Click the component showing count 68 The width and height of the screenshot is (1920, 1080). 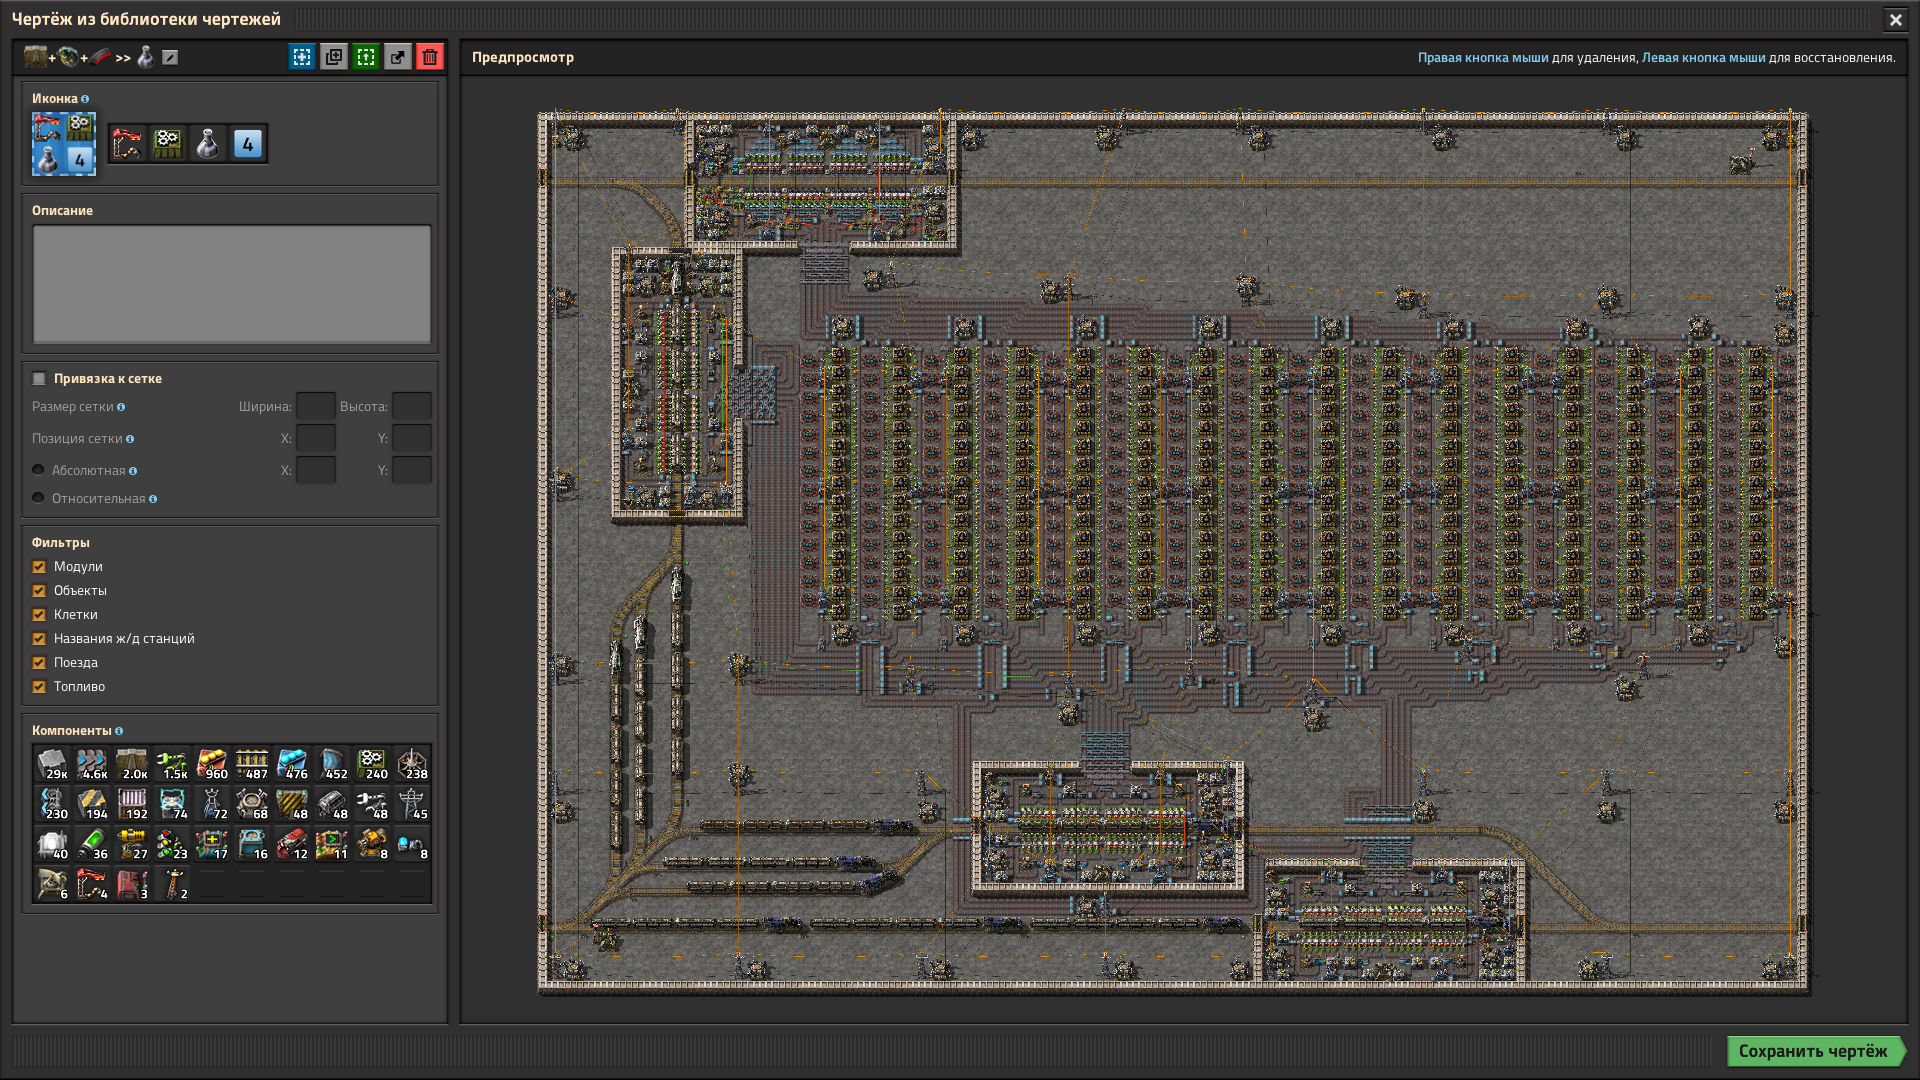point(252,804)
